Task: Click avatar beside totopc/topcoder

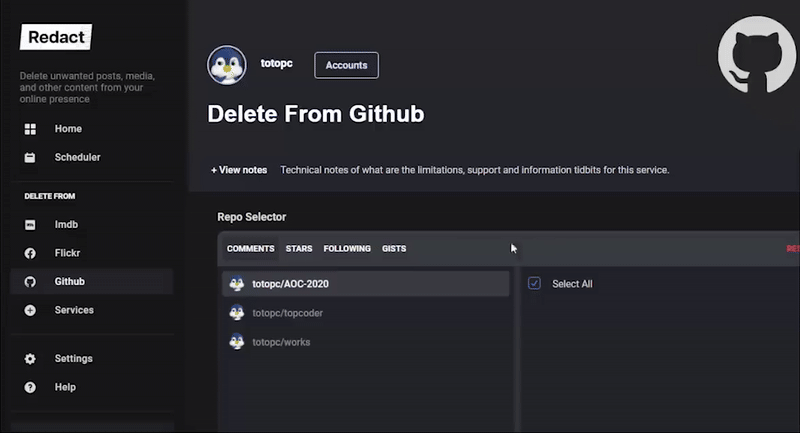Action: pos(237,313)
